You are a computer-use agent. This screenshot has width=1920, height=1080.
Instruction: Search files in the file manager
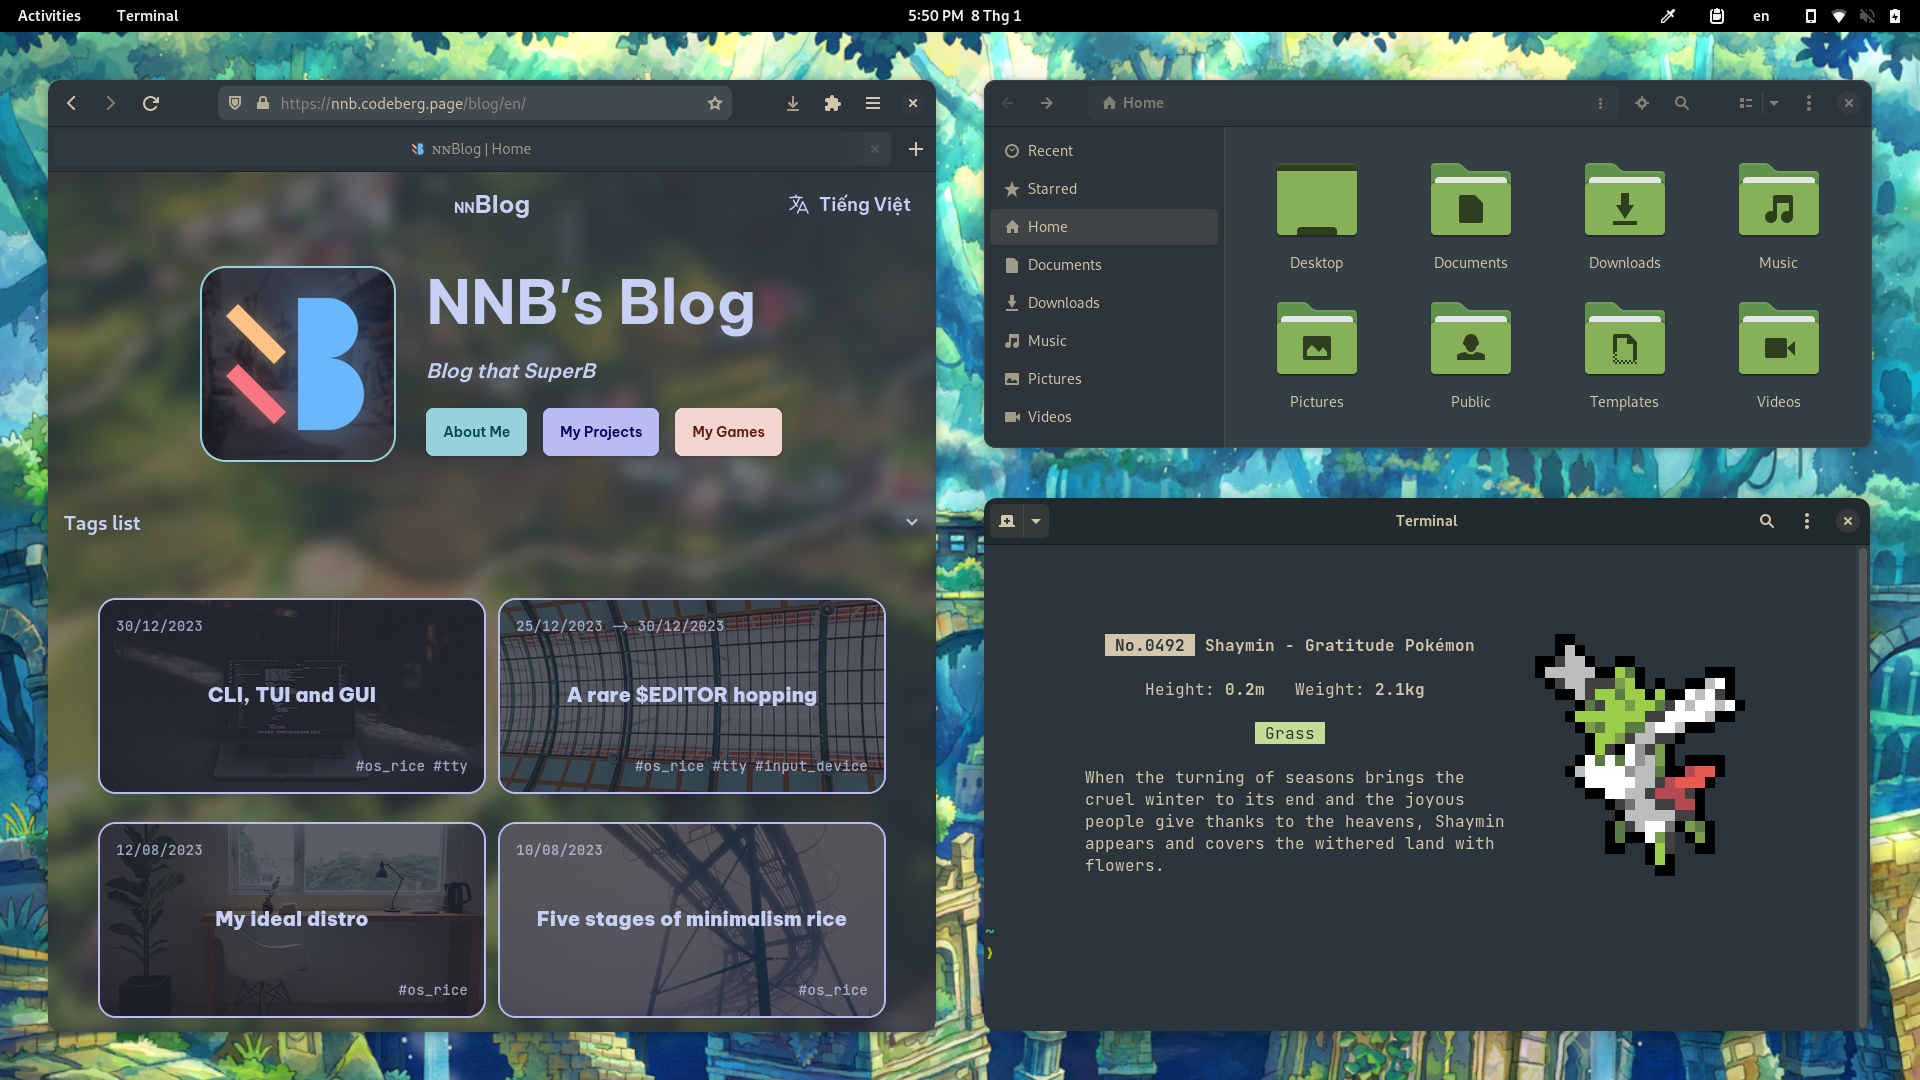click(x=1682, y=103)
